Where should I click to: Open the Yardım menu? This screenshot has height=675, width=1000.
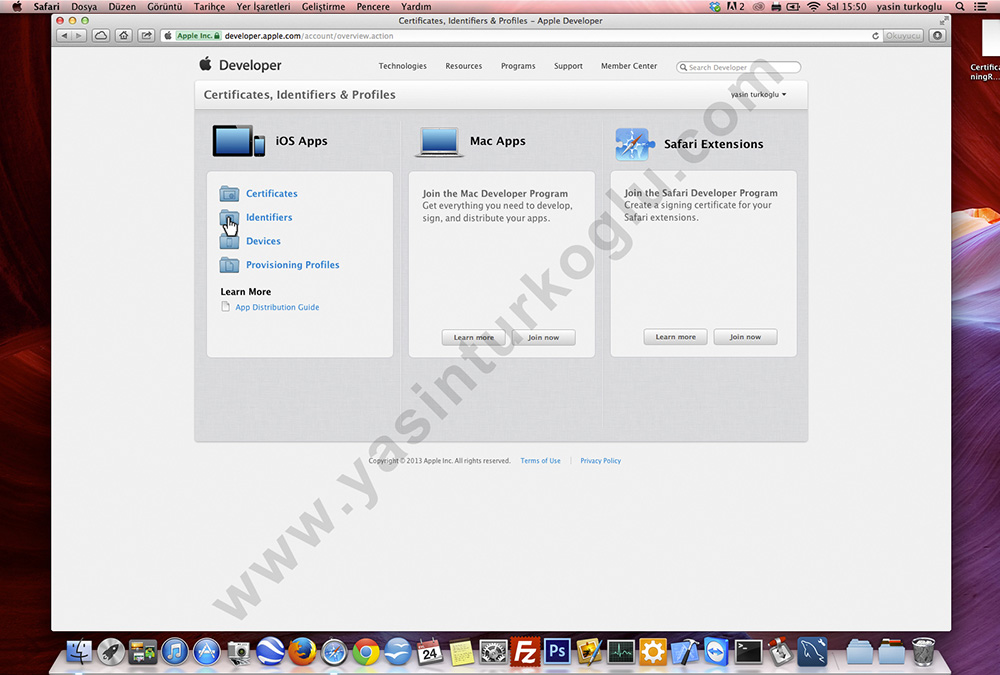(x=416, y=6)
